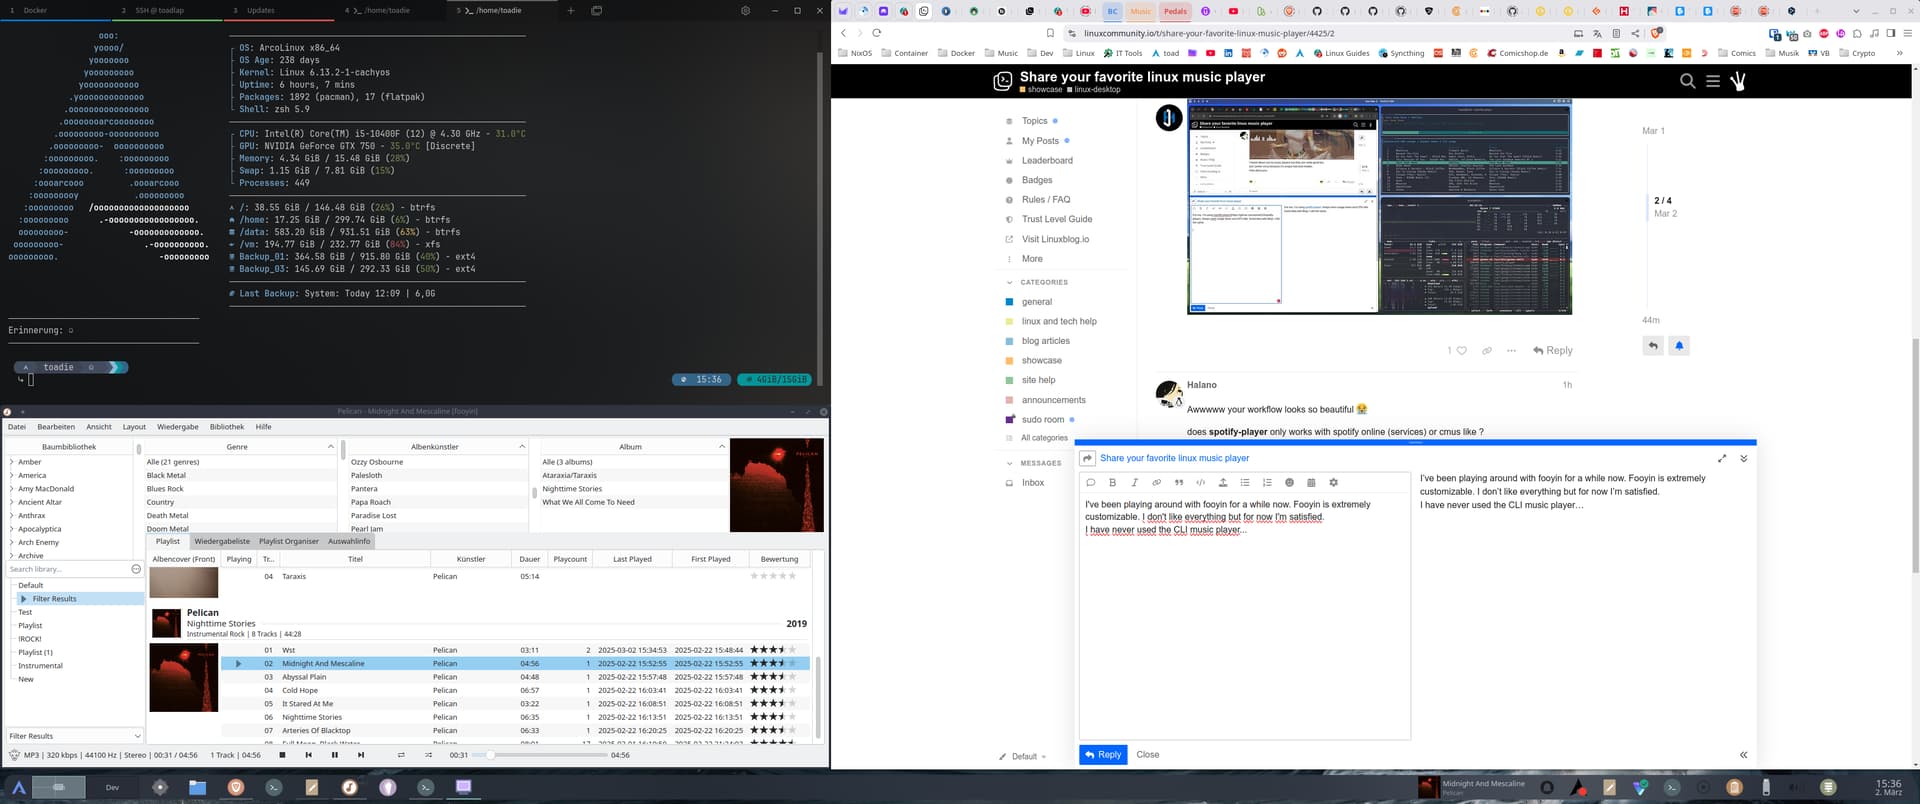Viewport: 1920px width, 804px height.
Task: Click Close next to composer Reply
Action: [x=1148, y=754]
